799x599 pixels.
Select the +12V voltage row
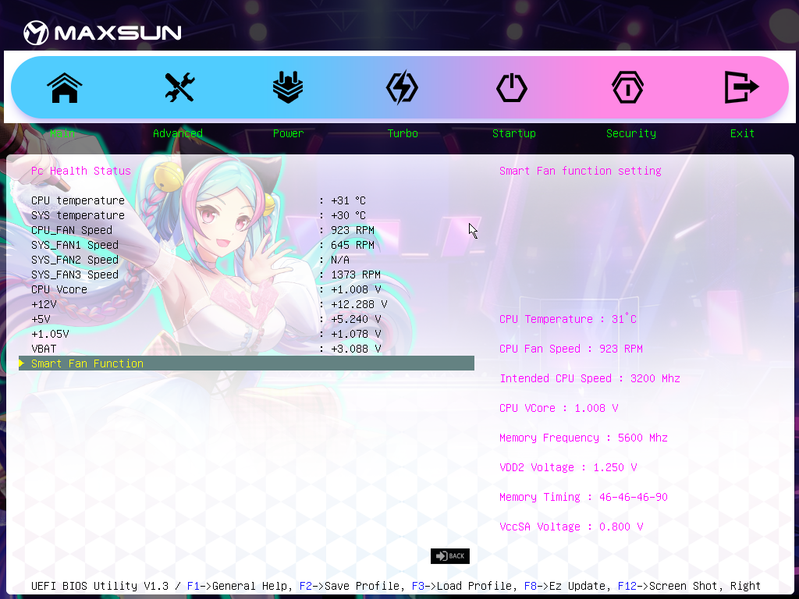pyautogui.click(x=247, y=304)
